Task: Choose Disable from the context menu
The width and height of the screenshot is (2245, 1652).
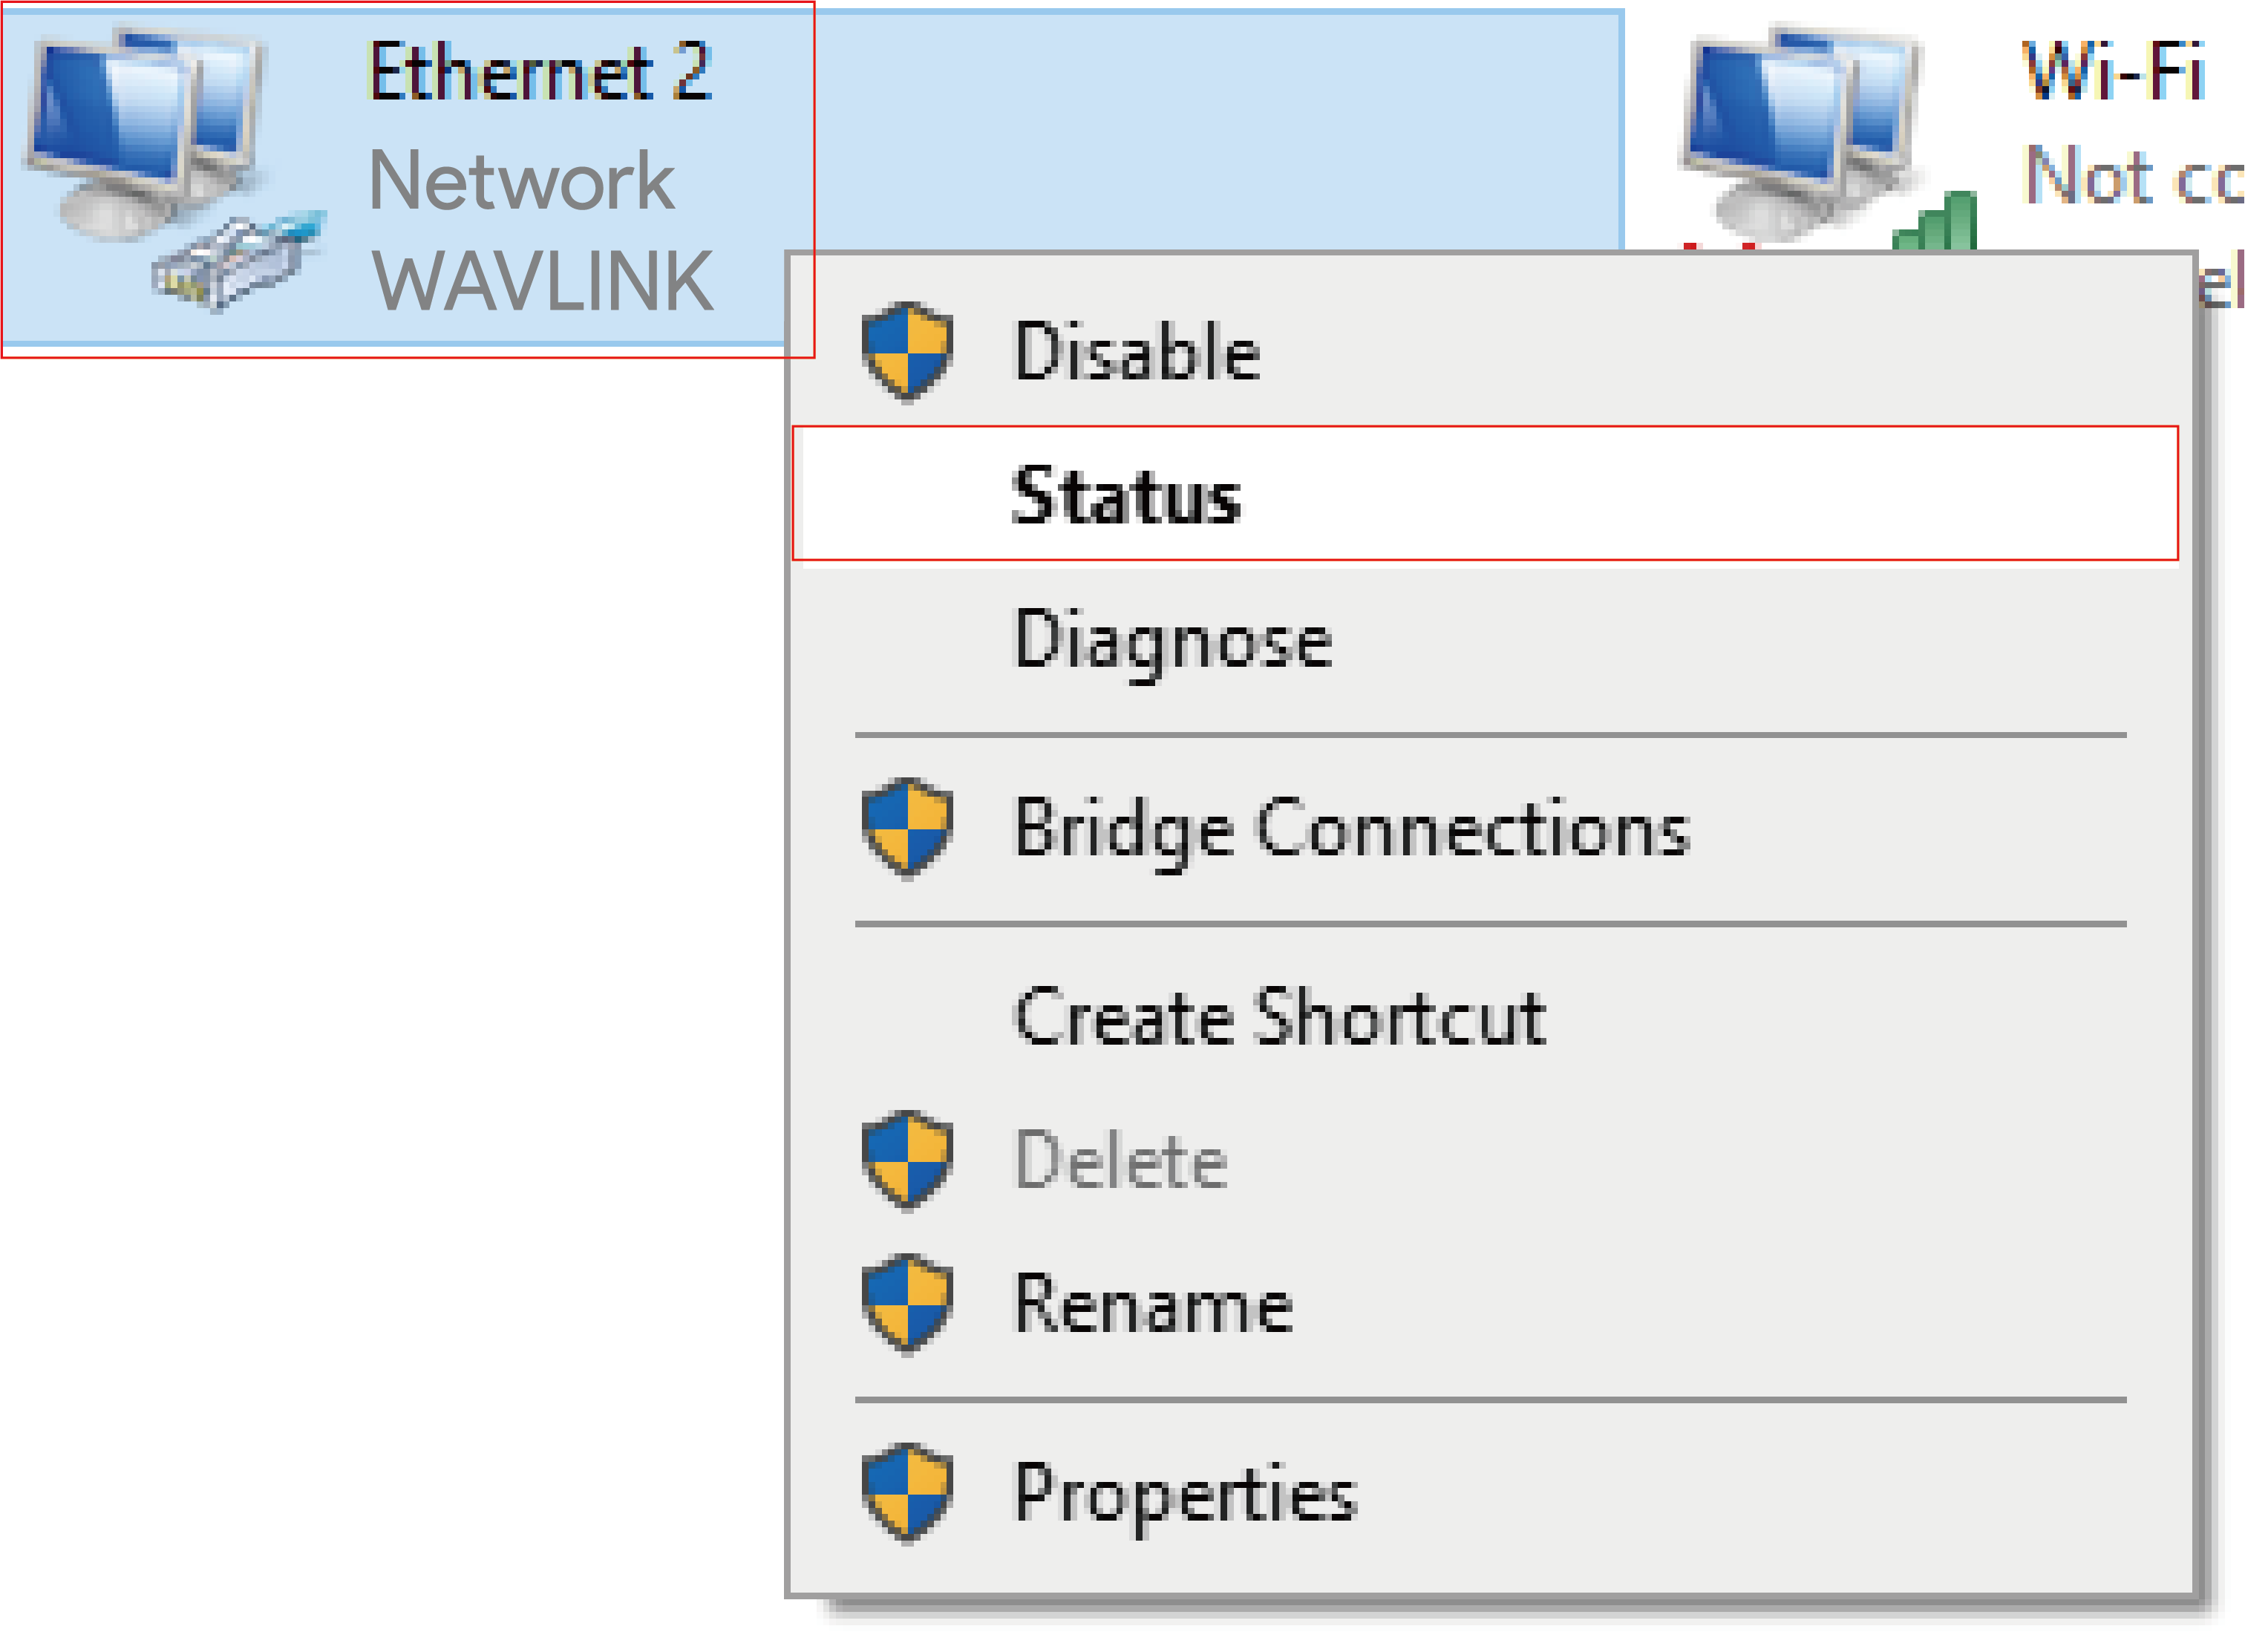Action: [x=1137, y=352]
